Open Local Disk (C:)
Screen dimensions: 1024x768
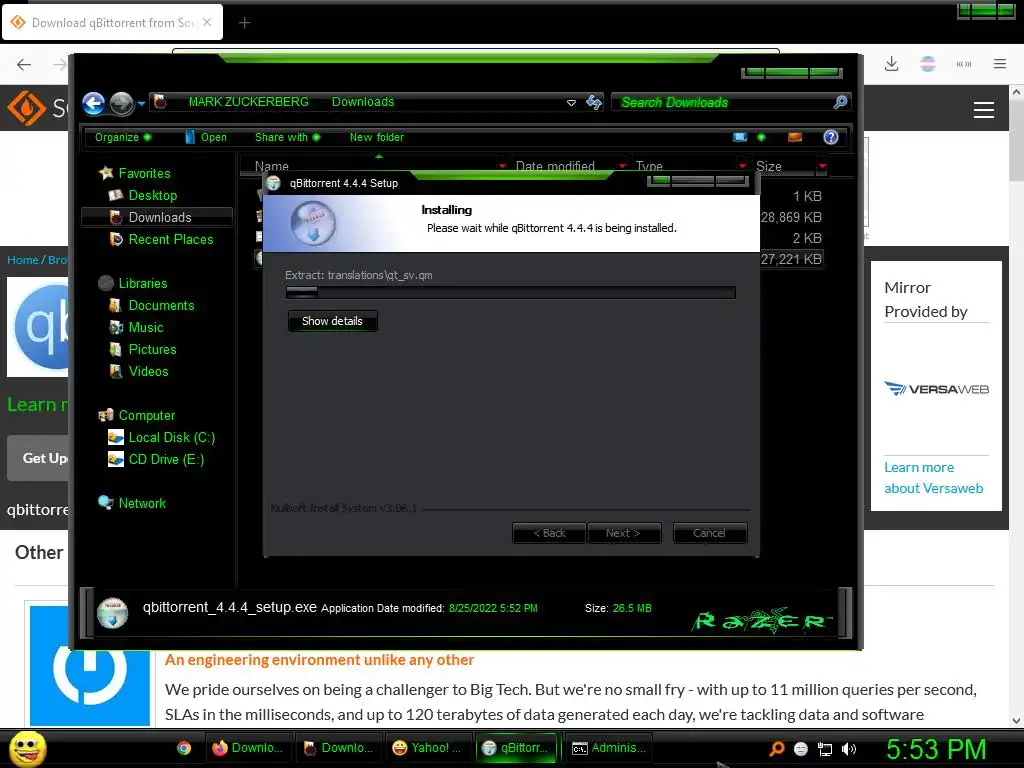pos(171,438)
